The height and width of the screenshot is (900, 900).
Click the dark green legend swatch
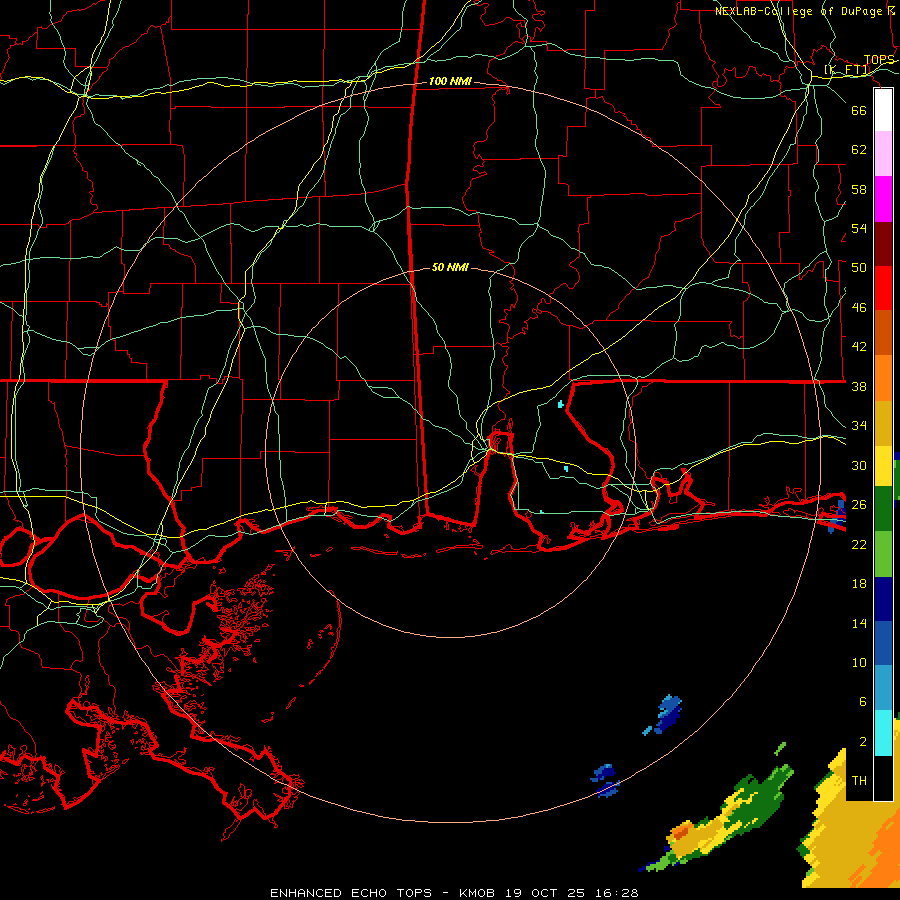coord(883,509)
